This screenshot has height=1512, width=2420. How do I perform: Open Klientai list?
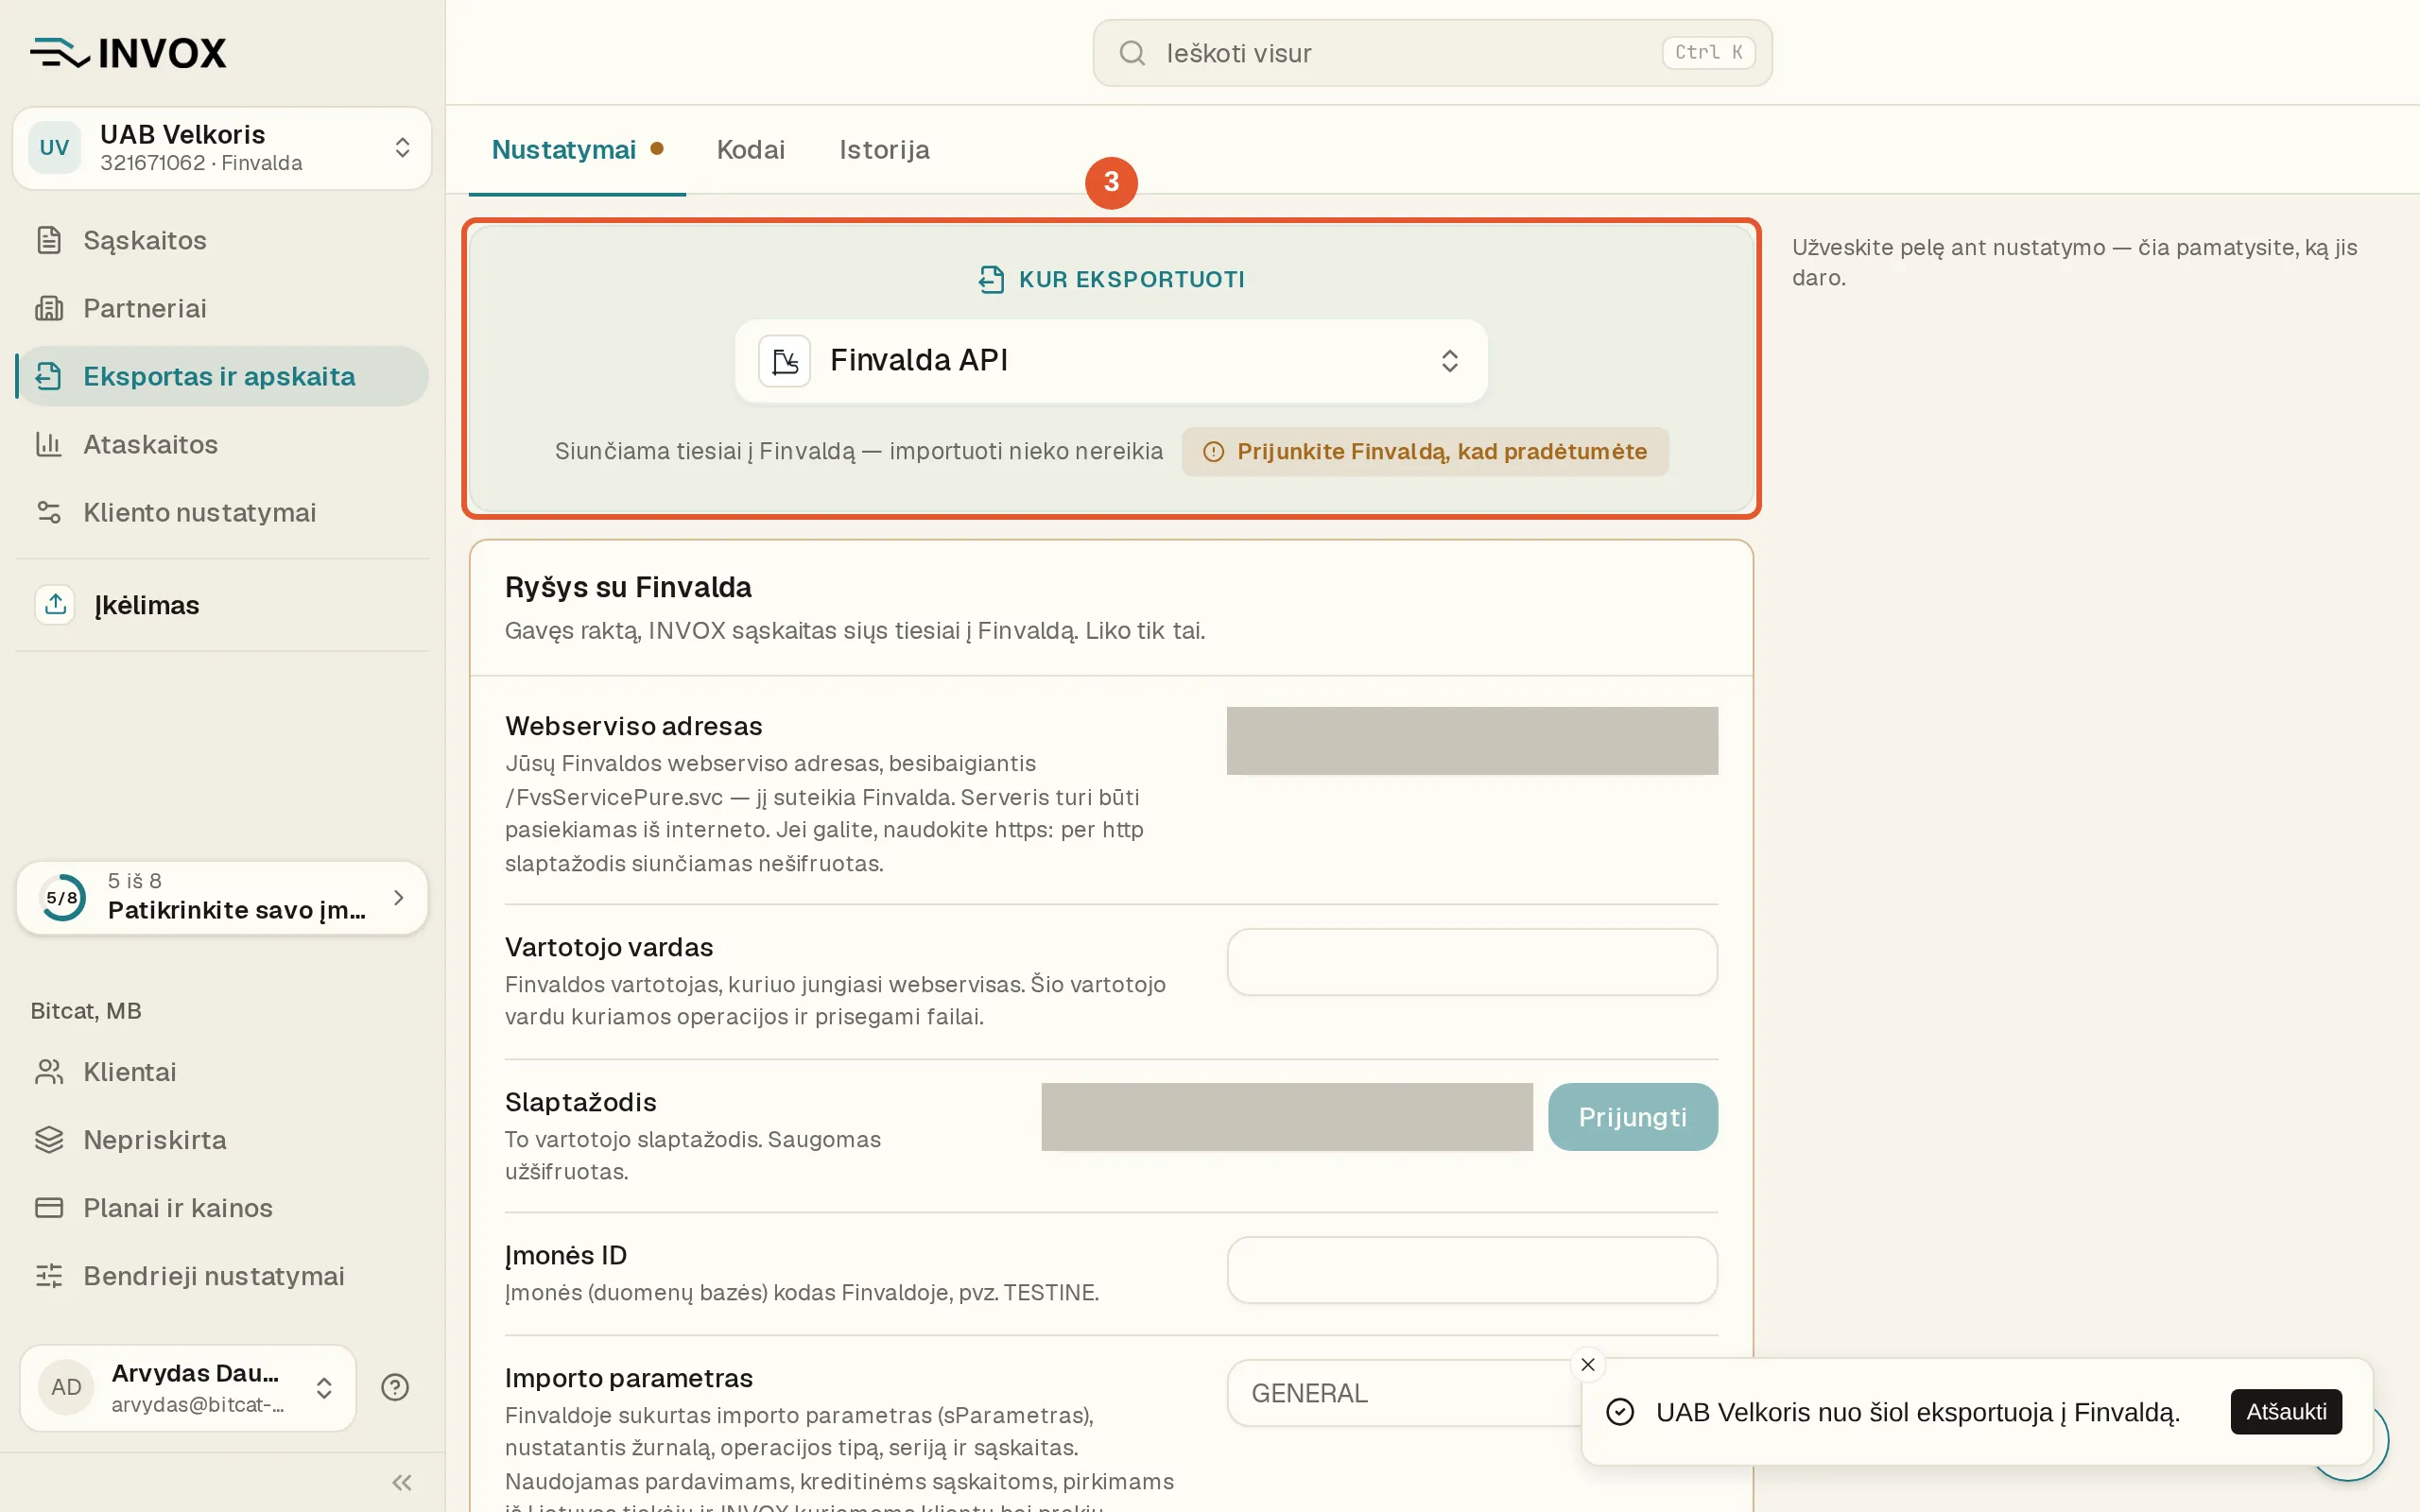click(x=222, y=1072)
